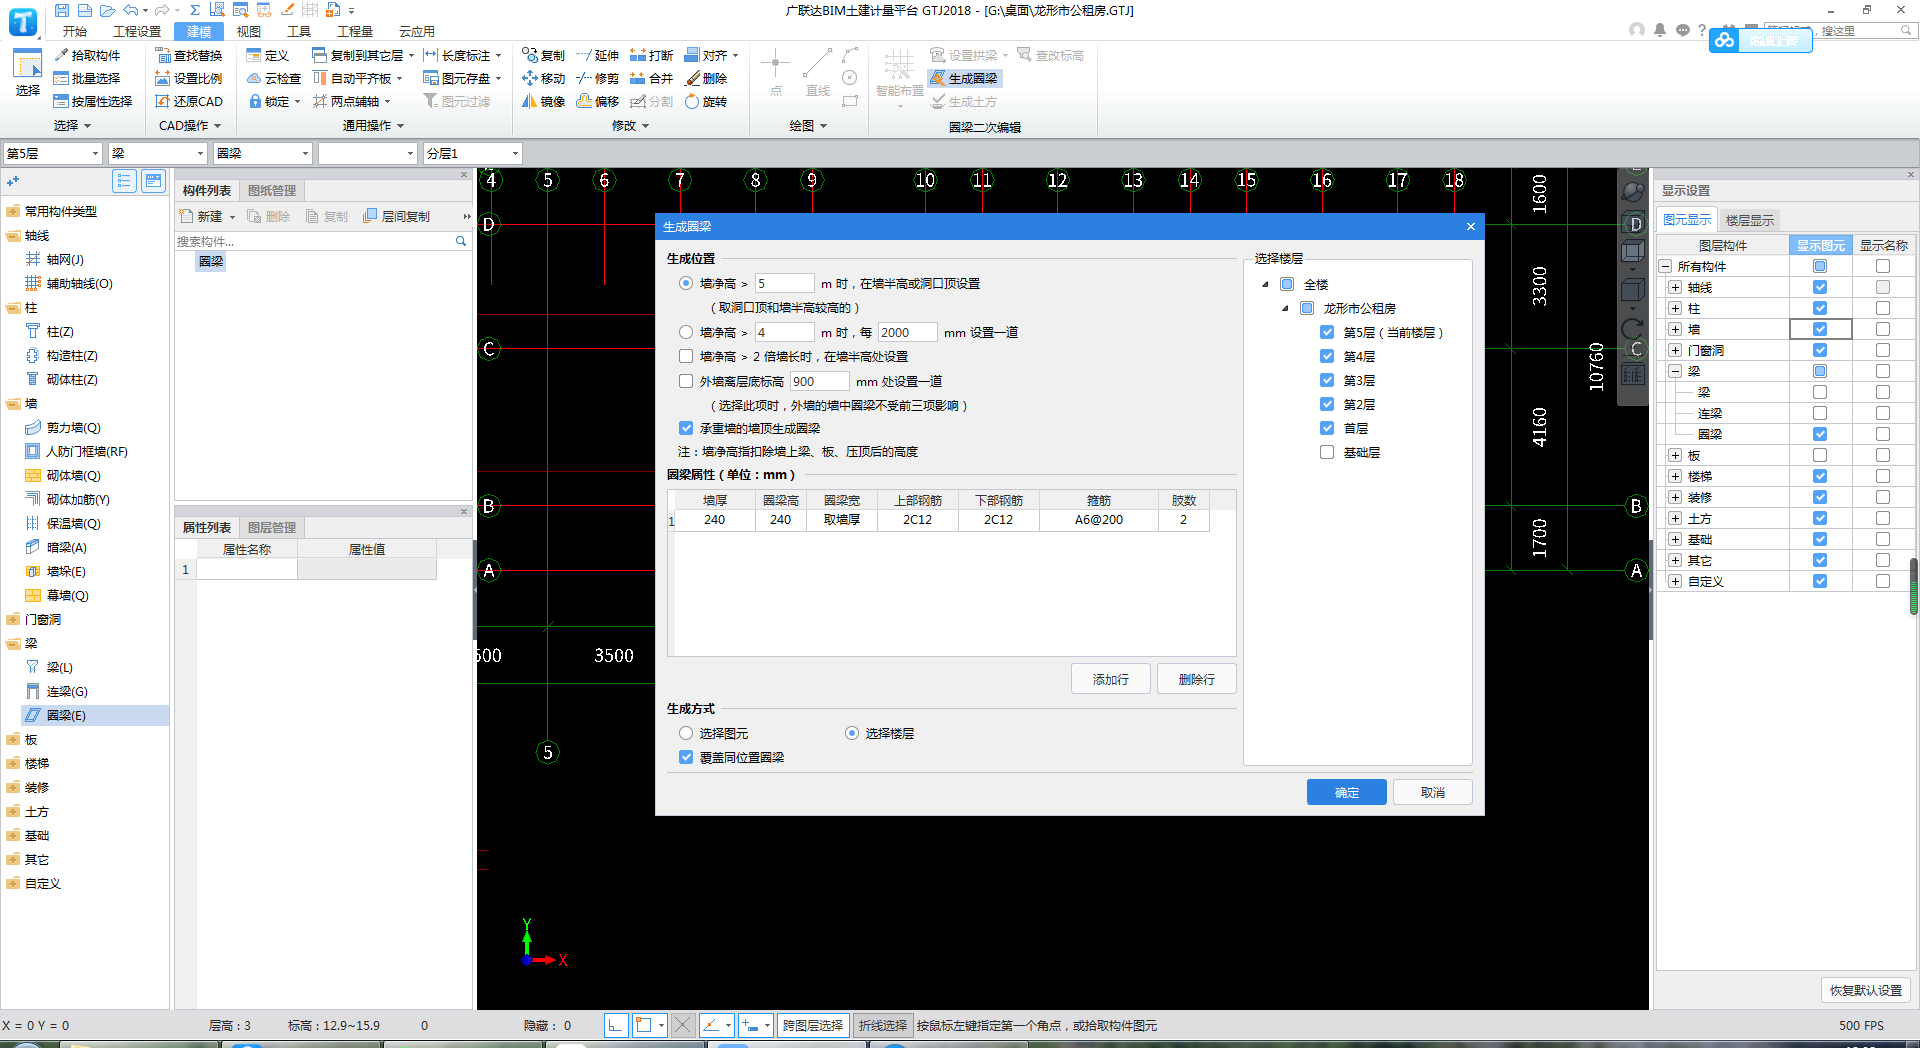
Task: Uncheck 第4层 floor checkbox
Action: coord(1327,356)
